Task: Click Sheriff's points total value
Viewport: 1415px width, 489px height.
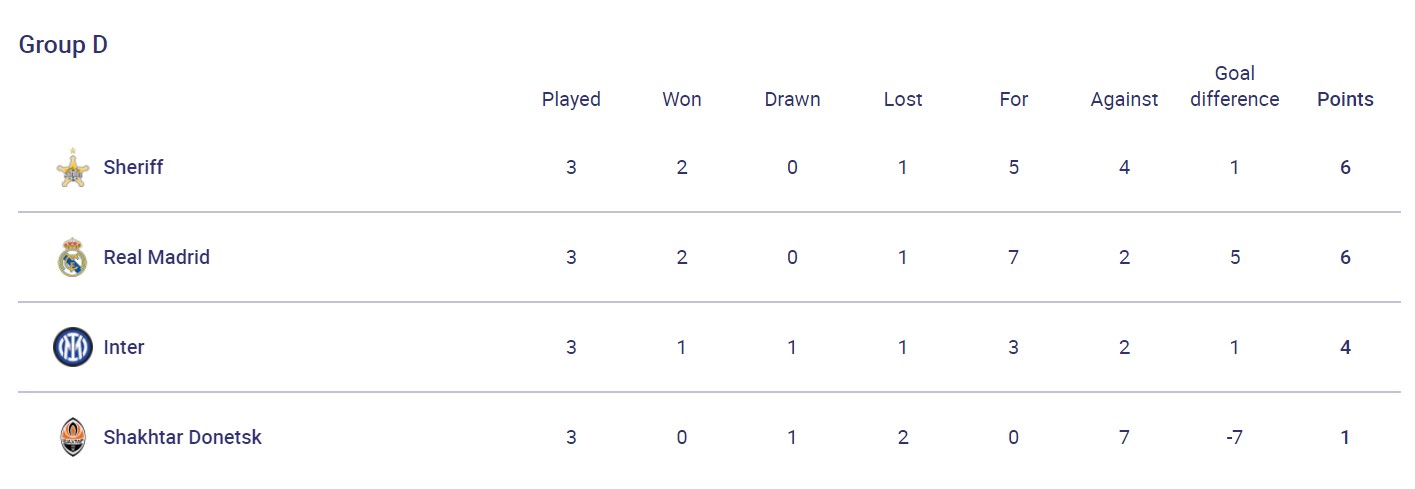Action: point(1345,168)
